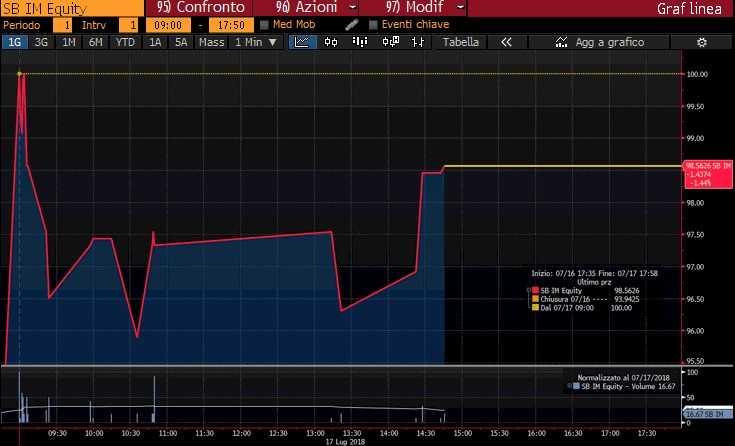Open the 1 Min interval dropdown

(254, 43)
